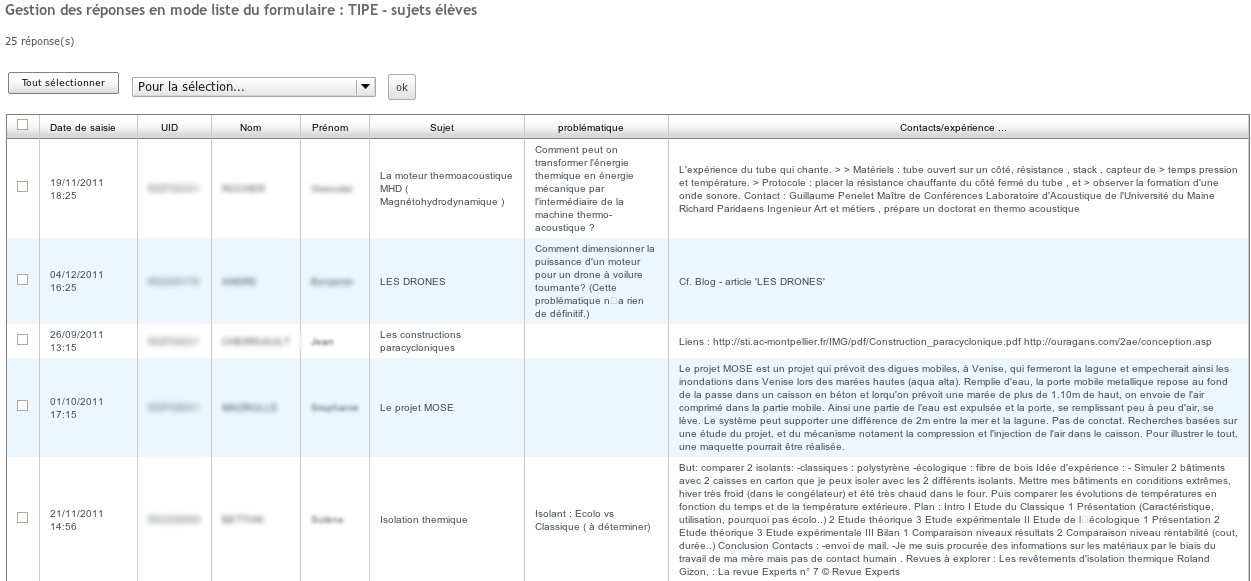Check the 'LES DRONES' row checkbox
Image resolution: width=1251 pixels, height=581 pixels.
[22, 280]
